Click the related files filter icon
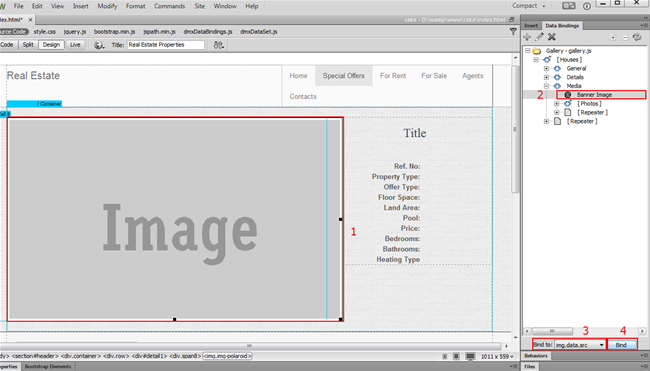The width and height of the screenshot is (650, 371). click(x=513, y=32)
